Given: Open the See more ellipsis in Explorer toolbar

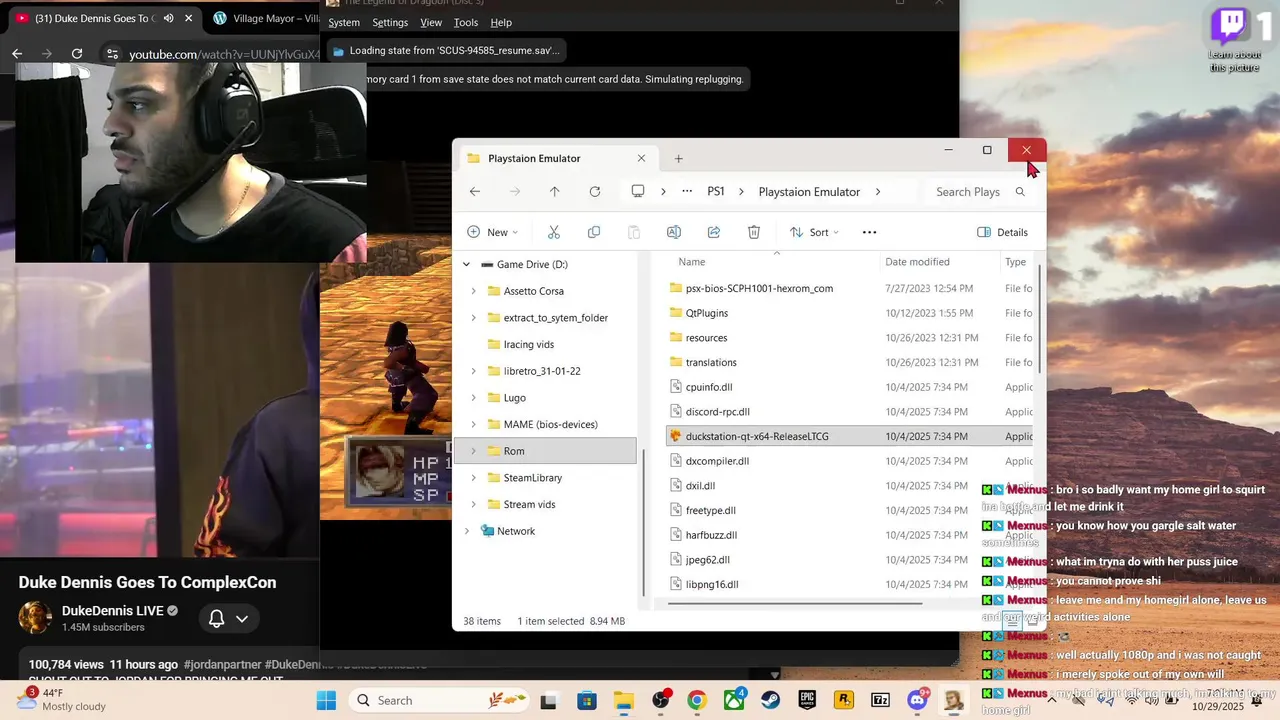Looking at the screenshot, I should pos(869,232).
